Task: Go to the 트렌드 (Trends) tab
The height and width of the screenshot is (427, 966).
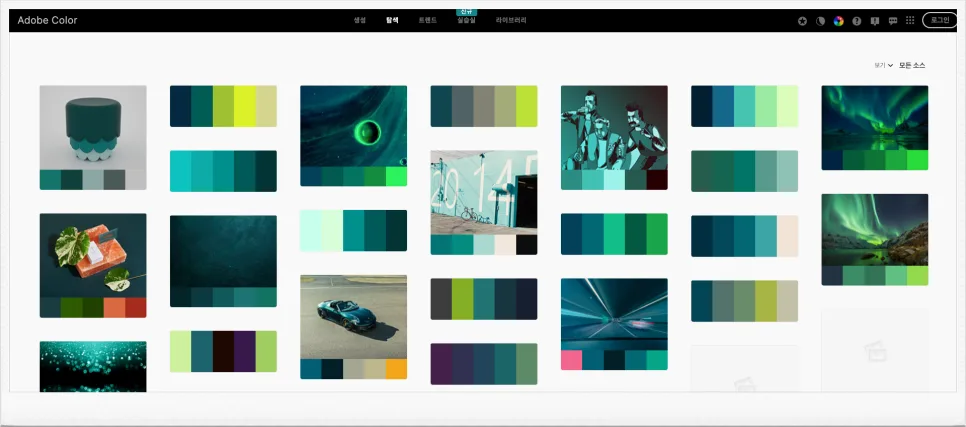Action: click(428, 20)
